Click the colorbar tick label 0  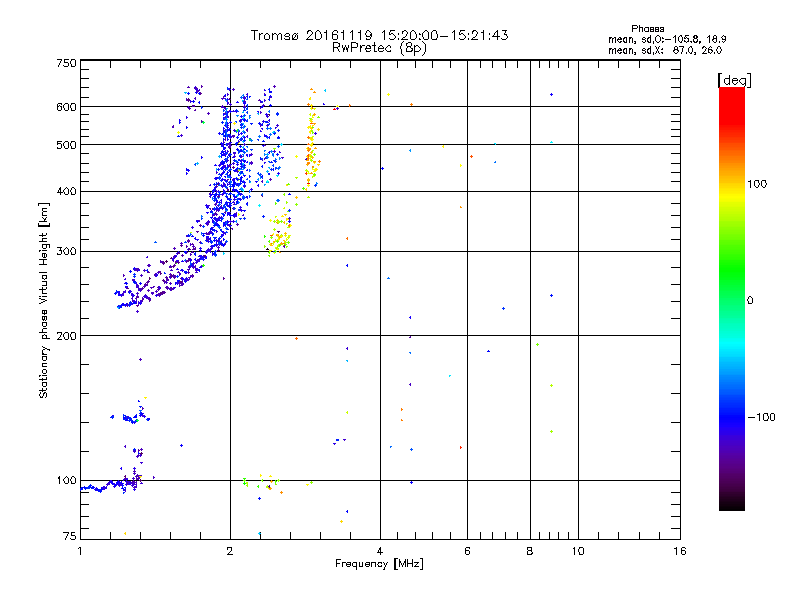pyautogui.click(x=750, y=301)
